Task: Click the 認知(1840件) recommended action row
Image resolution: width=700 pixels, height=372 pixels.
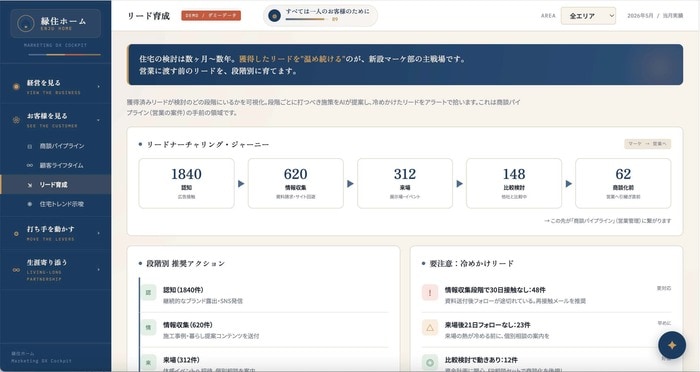Action: coord(264,295)
